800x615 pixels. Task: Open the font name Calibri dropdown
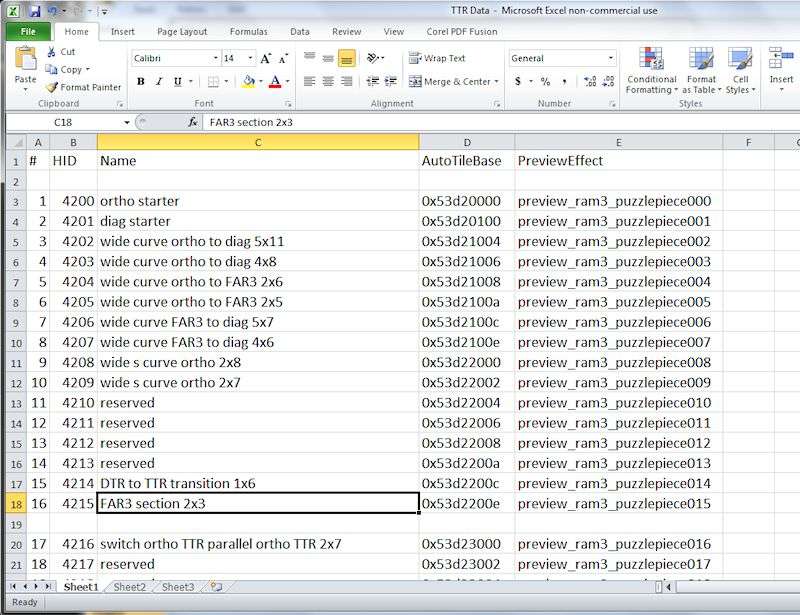(x=214, y=59)
